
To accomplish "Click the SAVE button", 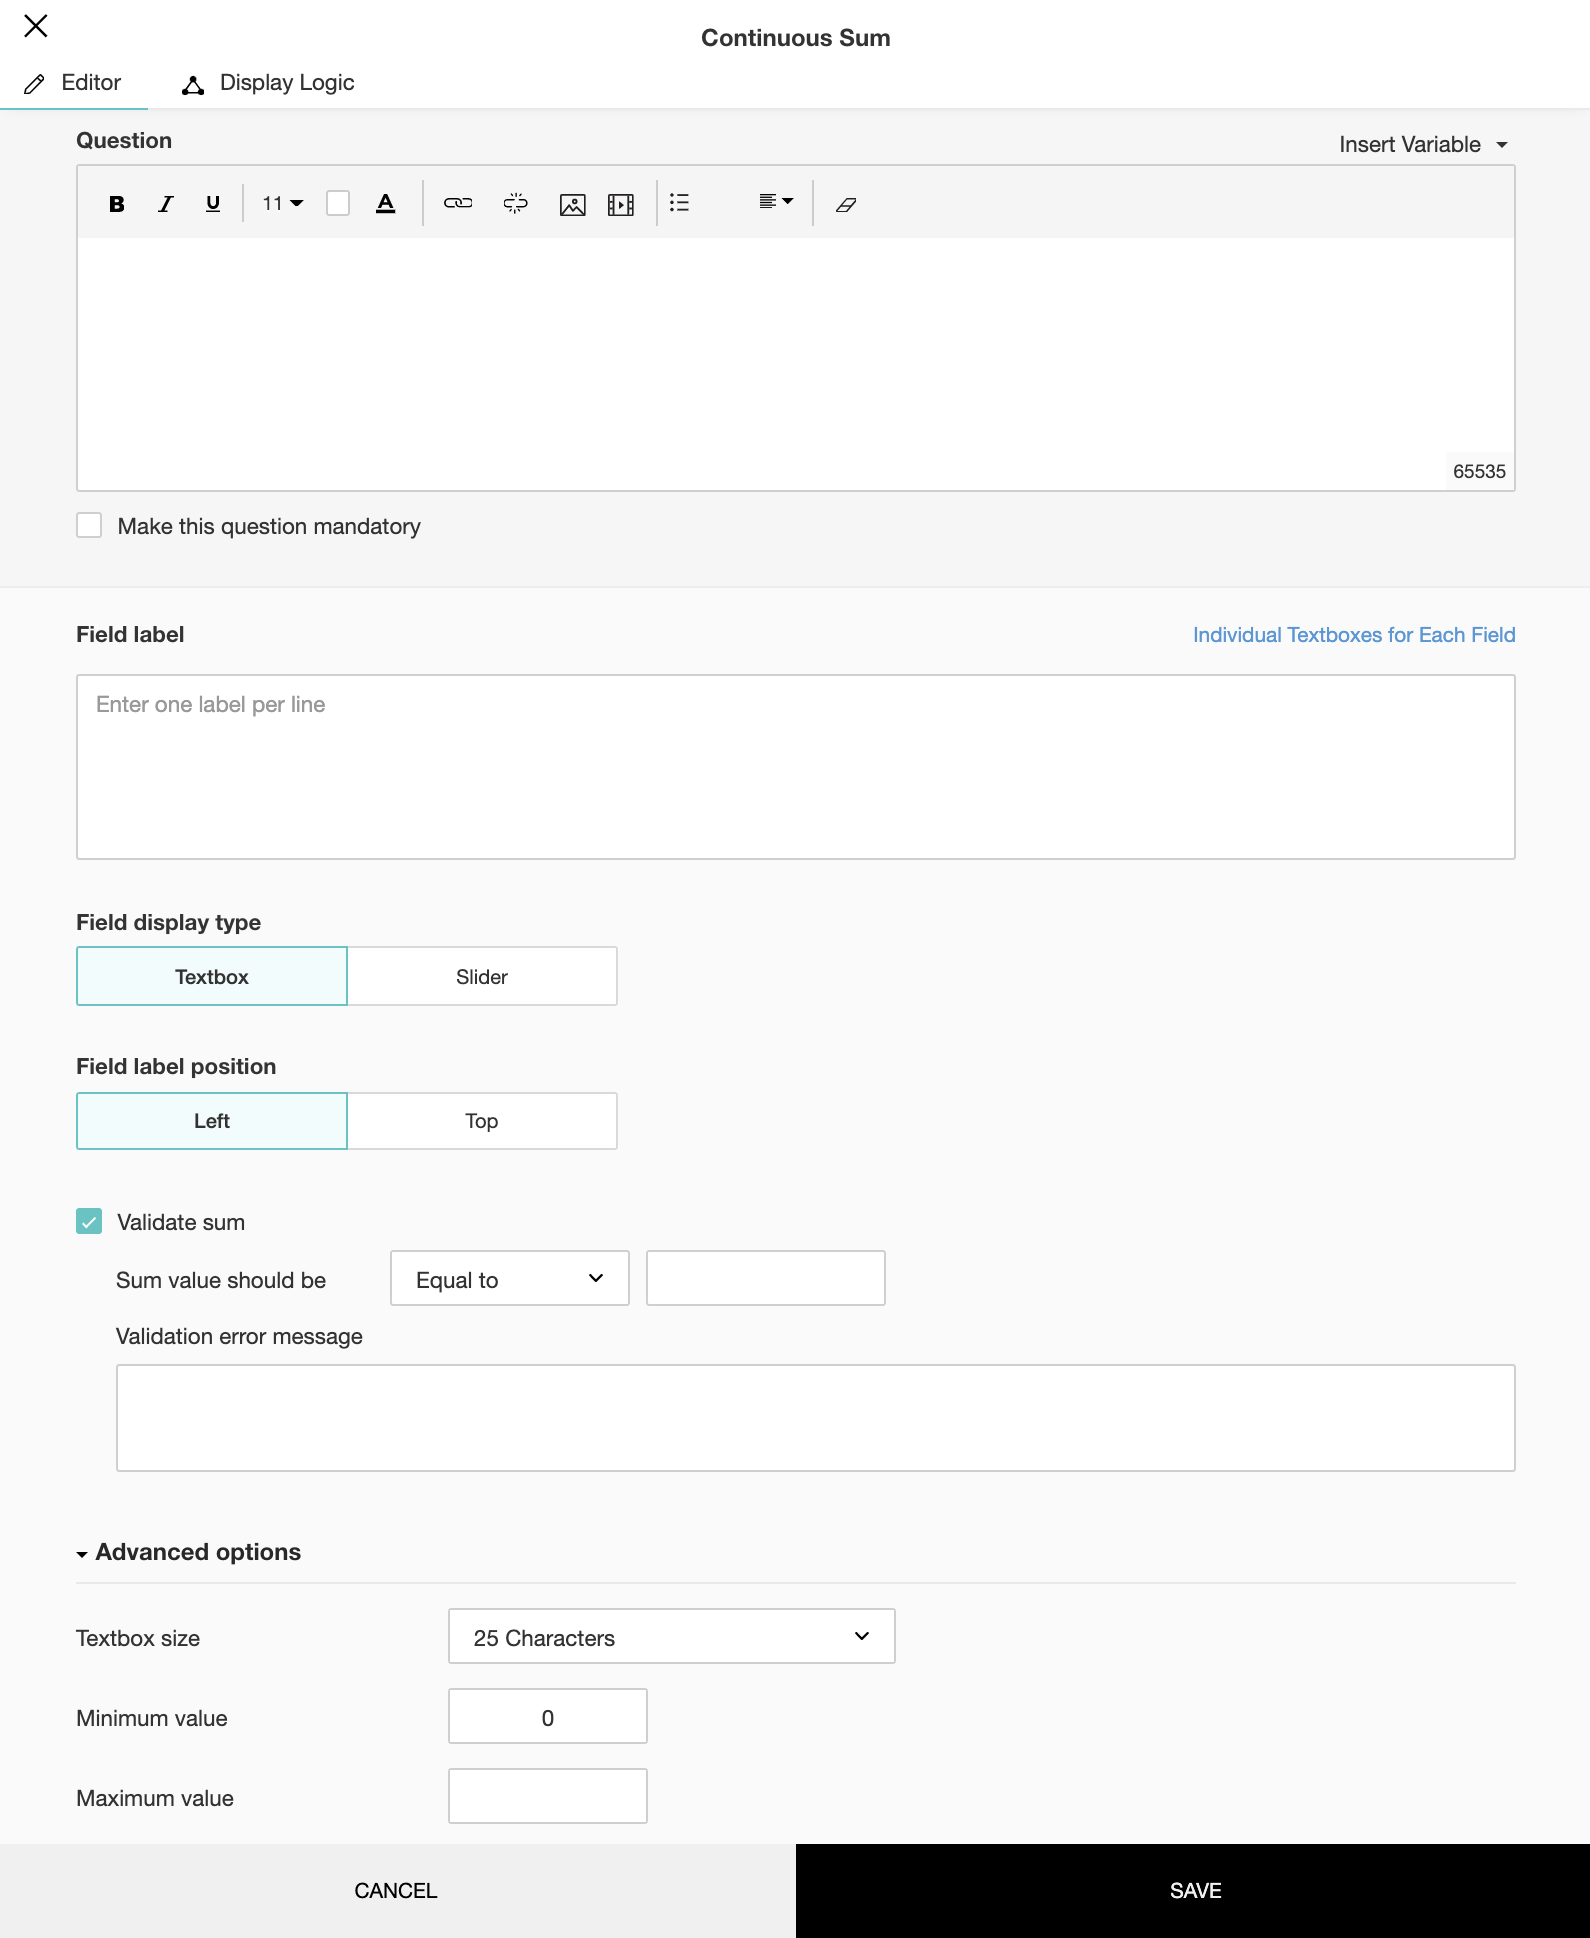I will [1194, 1891].
